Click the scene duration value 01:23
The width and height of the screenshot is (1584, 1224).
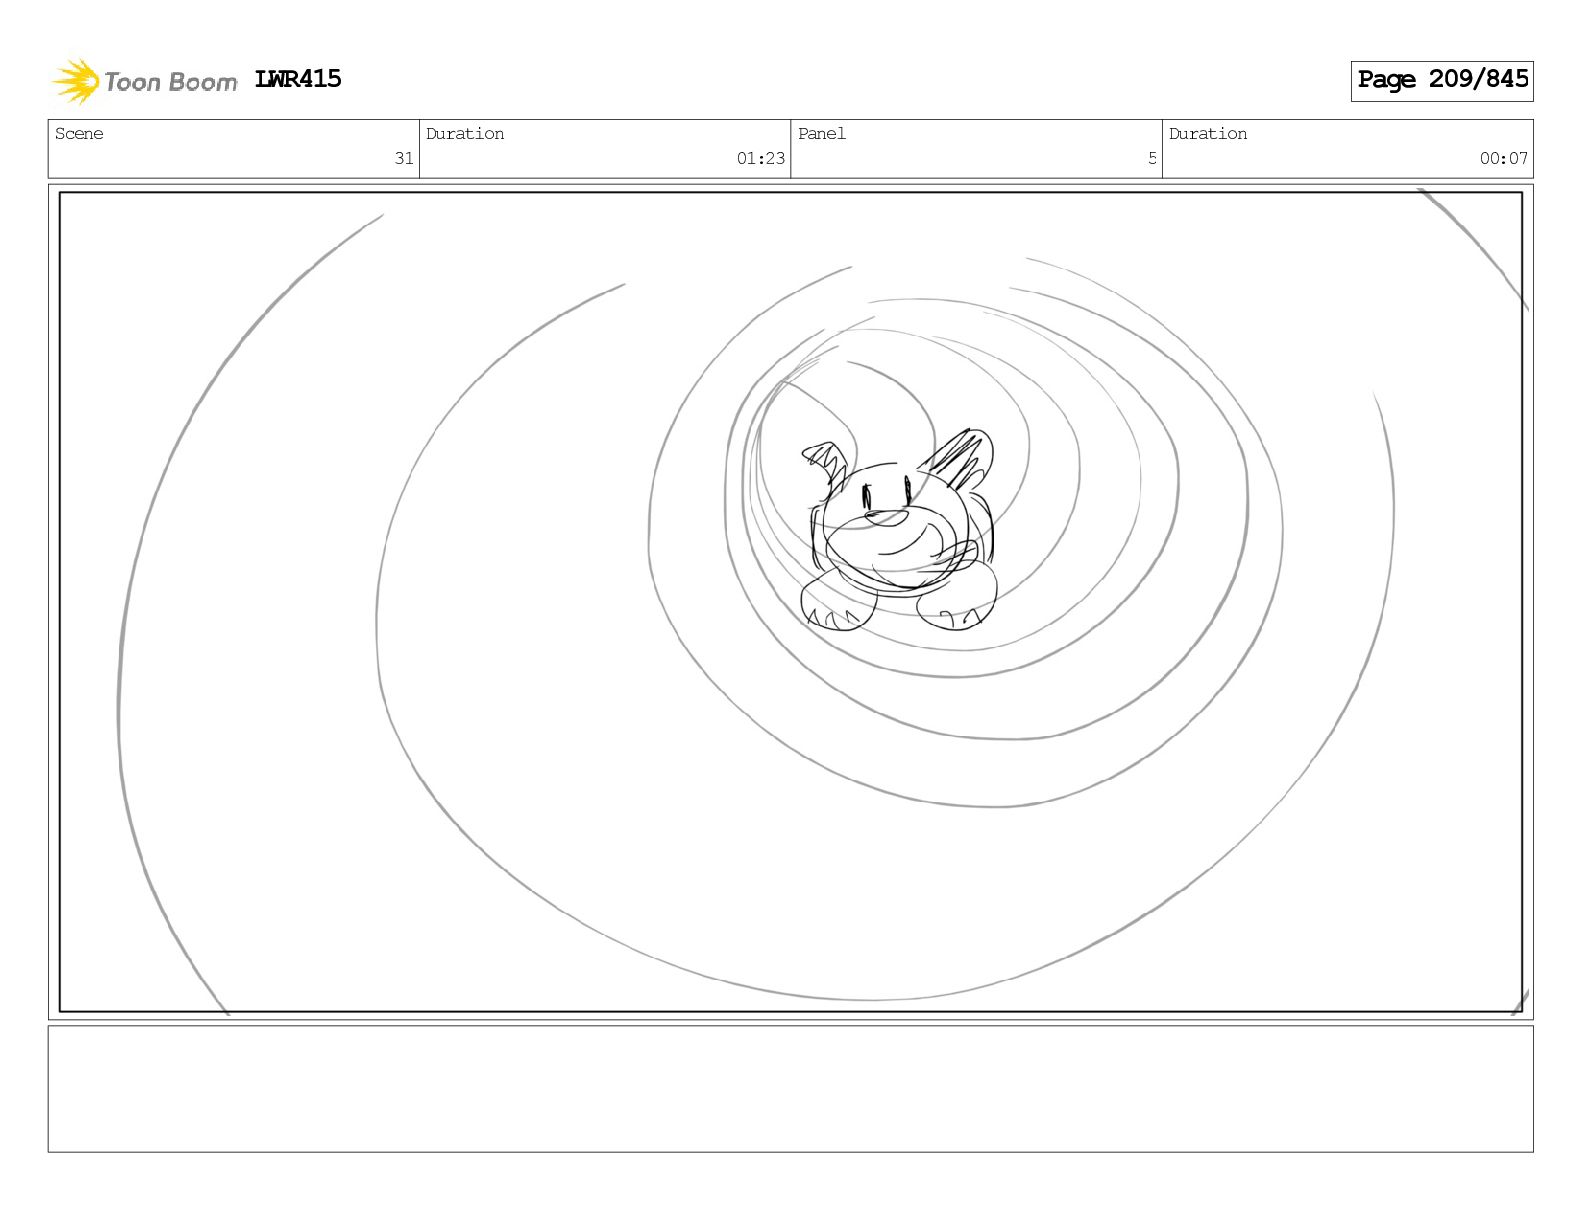pos(761,158)
